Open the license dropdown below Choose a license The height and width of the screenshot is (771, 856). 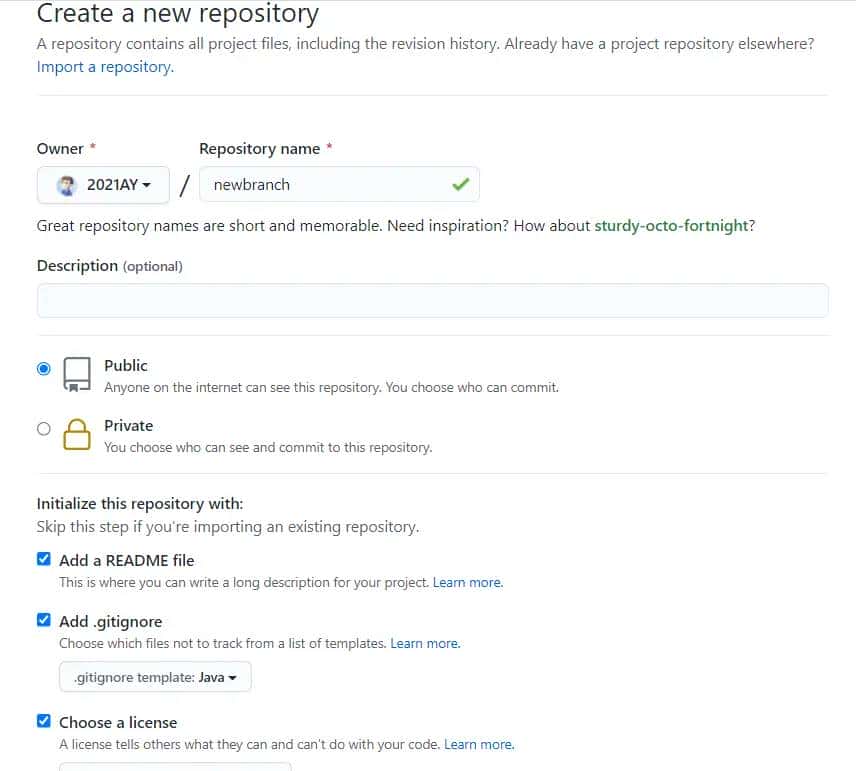tap(175, 766)
